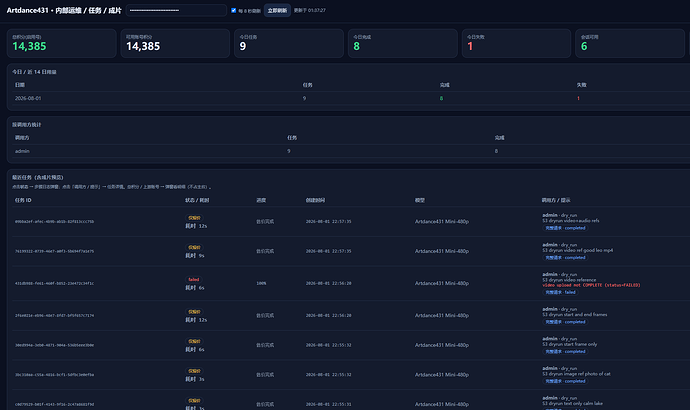Click admin · dry_run on the failed task row
The image size is (690, 410).
pos(560,274)
